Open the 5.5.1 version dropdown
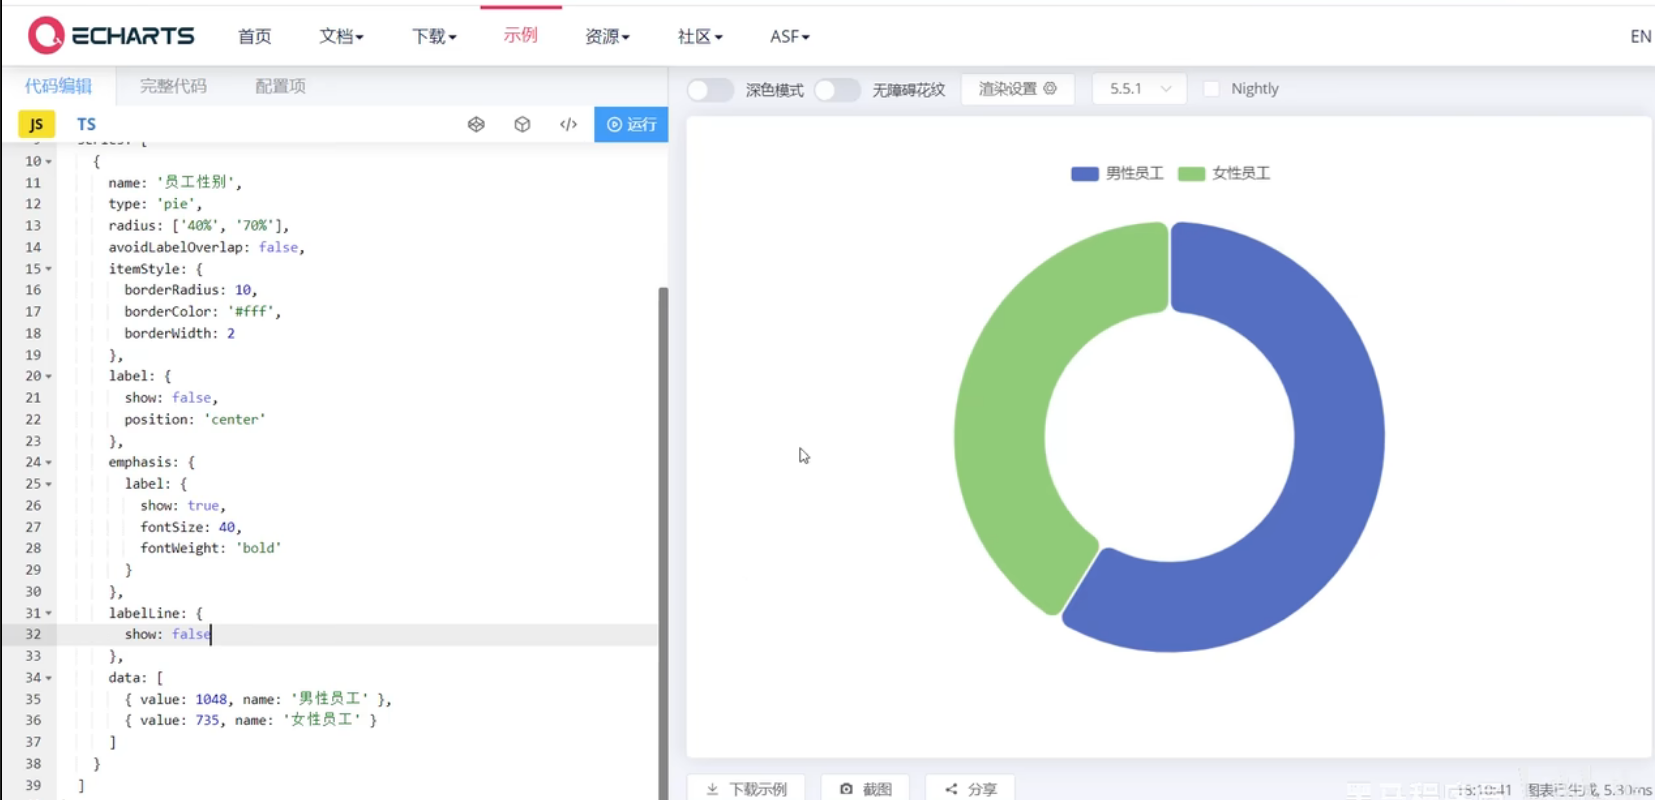 (1139, 89)
